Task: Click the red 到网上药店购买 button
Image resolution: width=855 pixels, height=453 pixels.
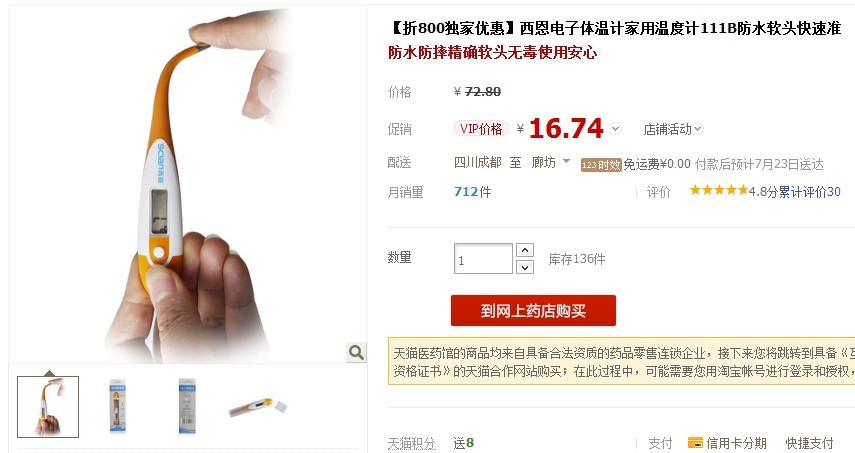Action: pyautogui.click(x=533, y=311)
